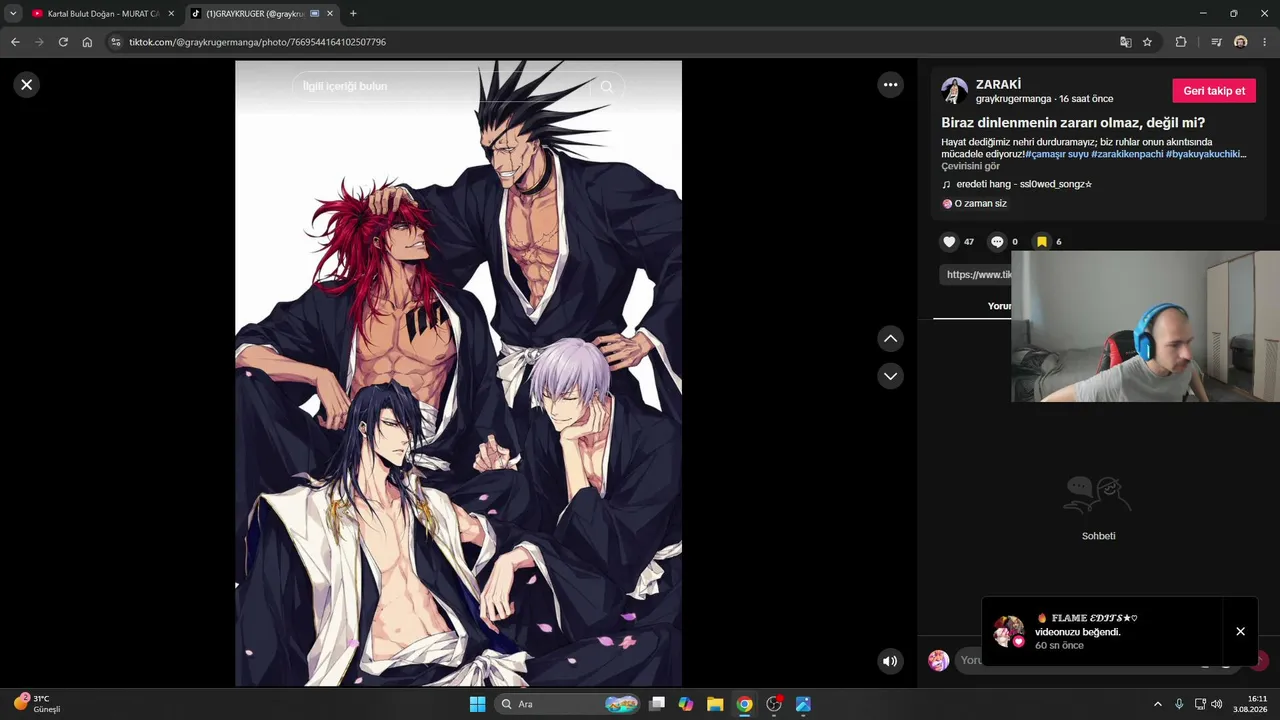This screenshot has height=720, width=1280.
Task: Open the graykrugermanga username link
Action: tap(1013, 99)
